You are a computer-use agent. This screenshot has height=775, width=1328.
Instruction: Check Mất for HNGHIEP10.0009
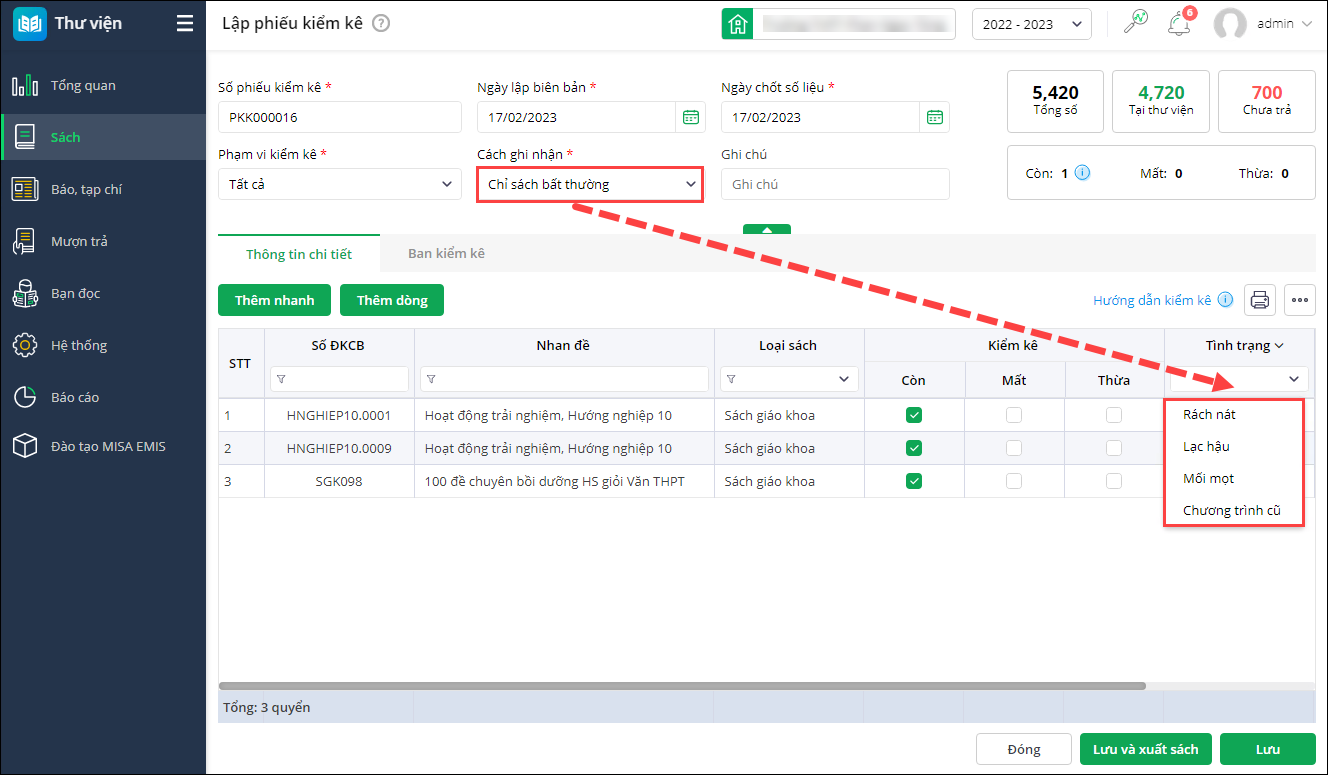[1014, 448]
